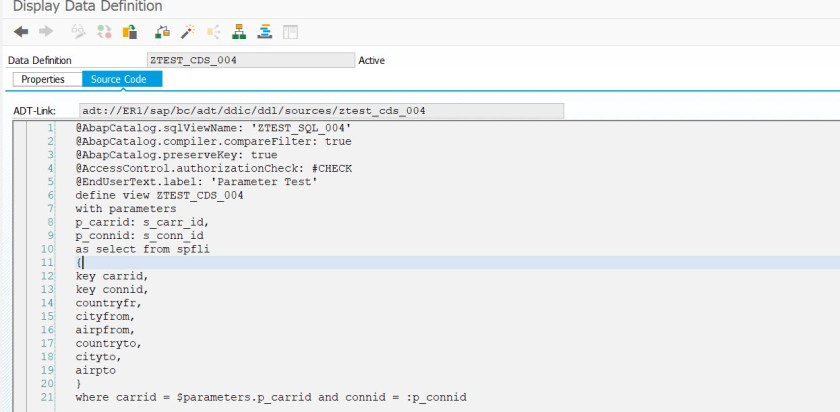
Task: Click the 'airpto' field line
Action: (95, 370)
